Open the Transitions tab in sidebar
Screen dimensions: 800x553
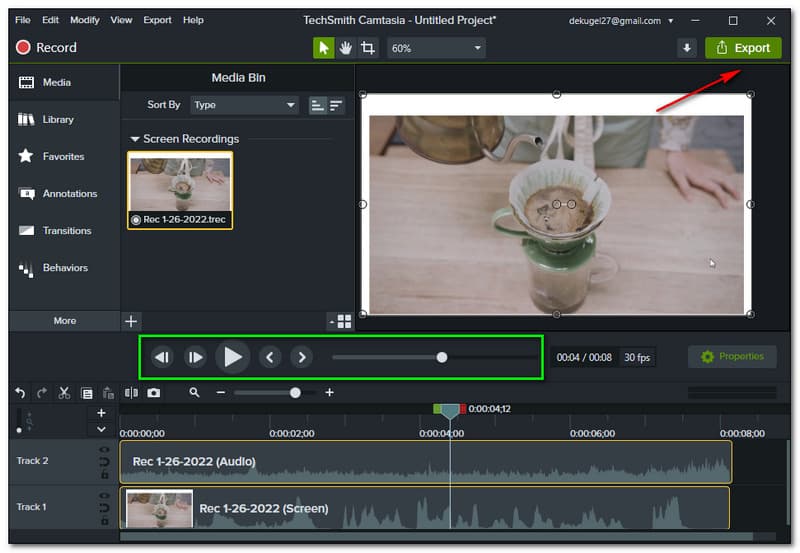click(66, 231)
